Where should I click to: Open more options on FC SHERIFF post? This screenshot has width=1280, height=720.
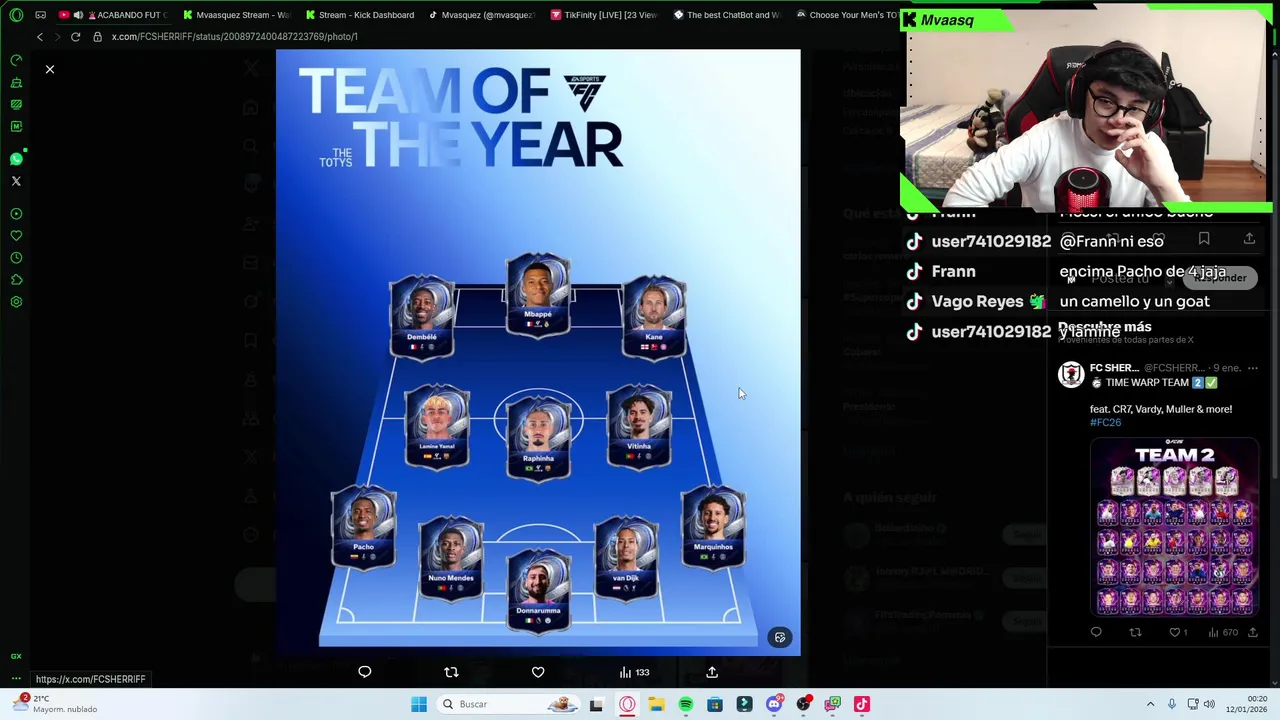tap(1252, 368)
